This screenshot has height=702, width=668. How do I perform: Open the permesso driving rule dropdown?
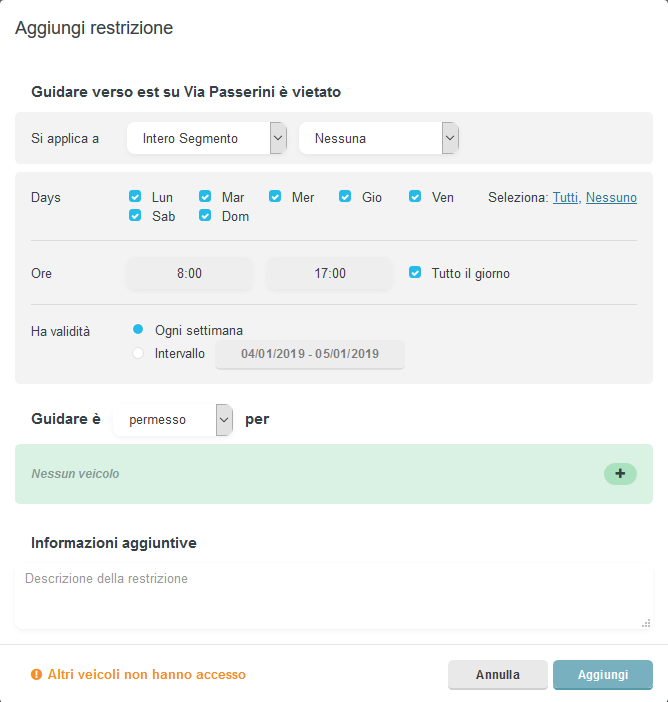click(173, 420)
